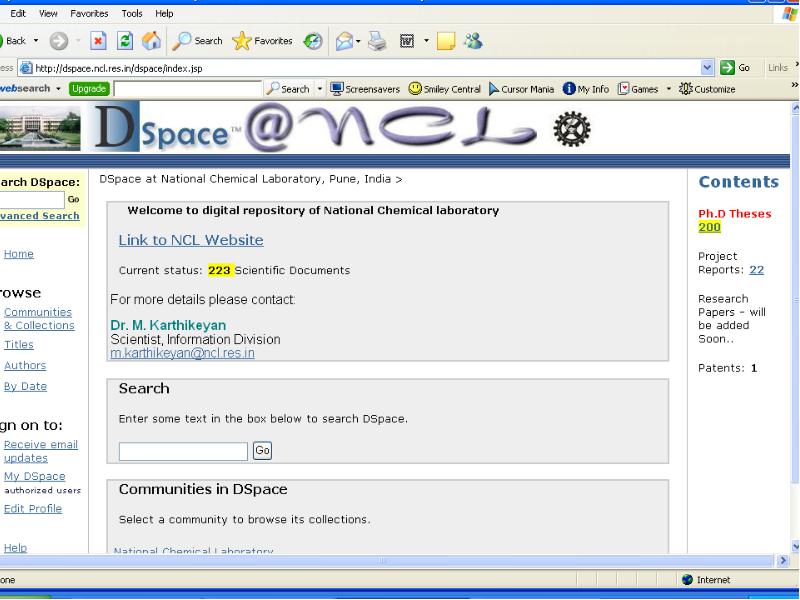Click the m.karthikeyan@ncl.res.in email link
This screenshot has width=800, height=600.
pos(182,353)
